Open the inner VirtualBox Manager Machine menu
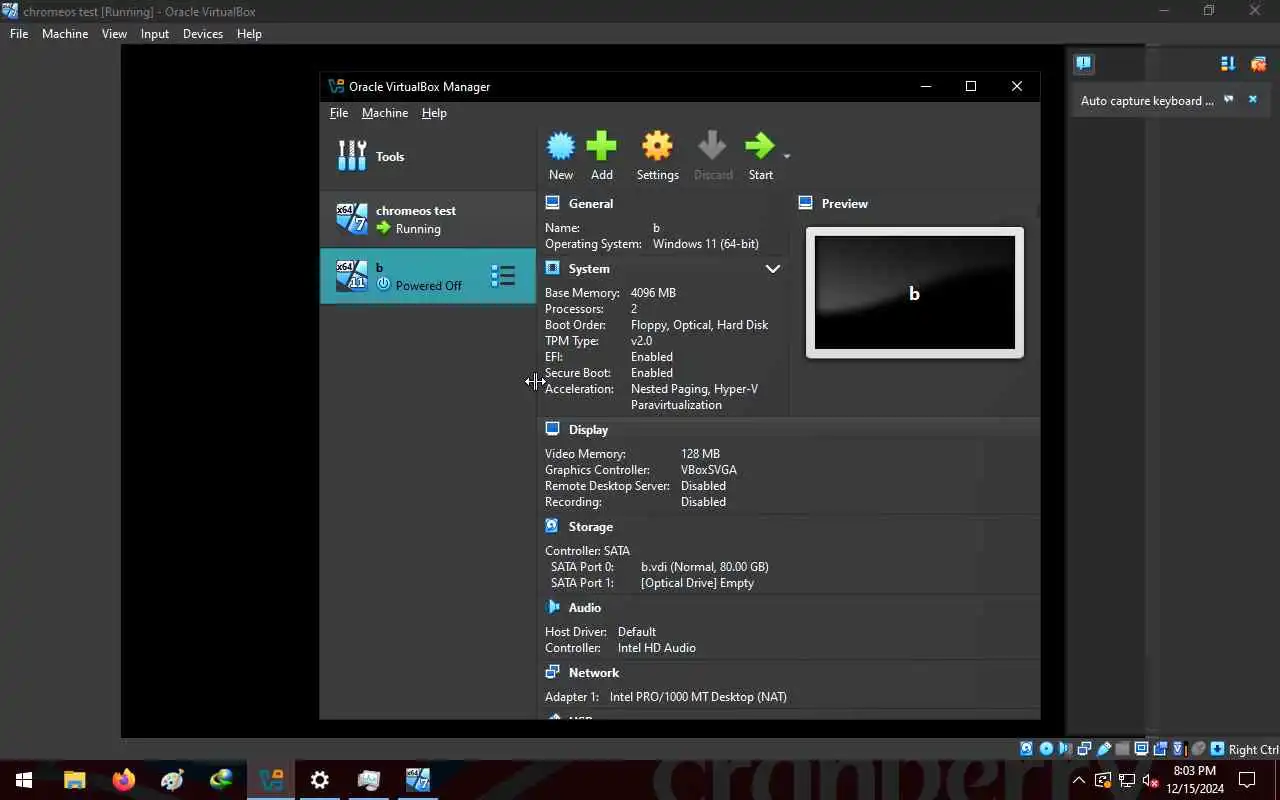The height and width of the screenshot is (800, 1280). click(385, 113)
